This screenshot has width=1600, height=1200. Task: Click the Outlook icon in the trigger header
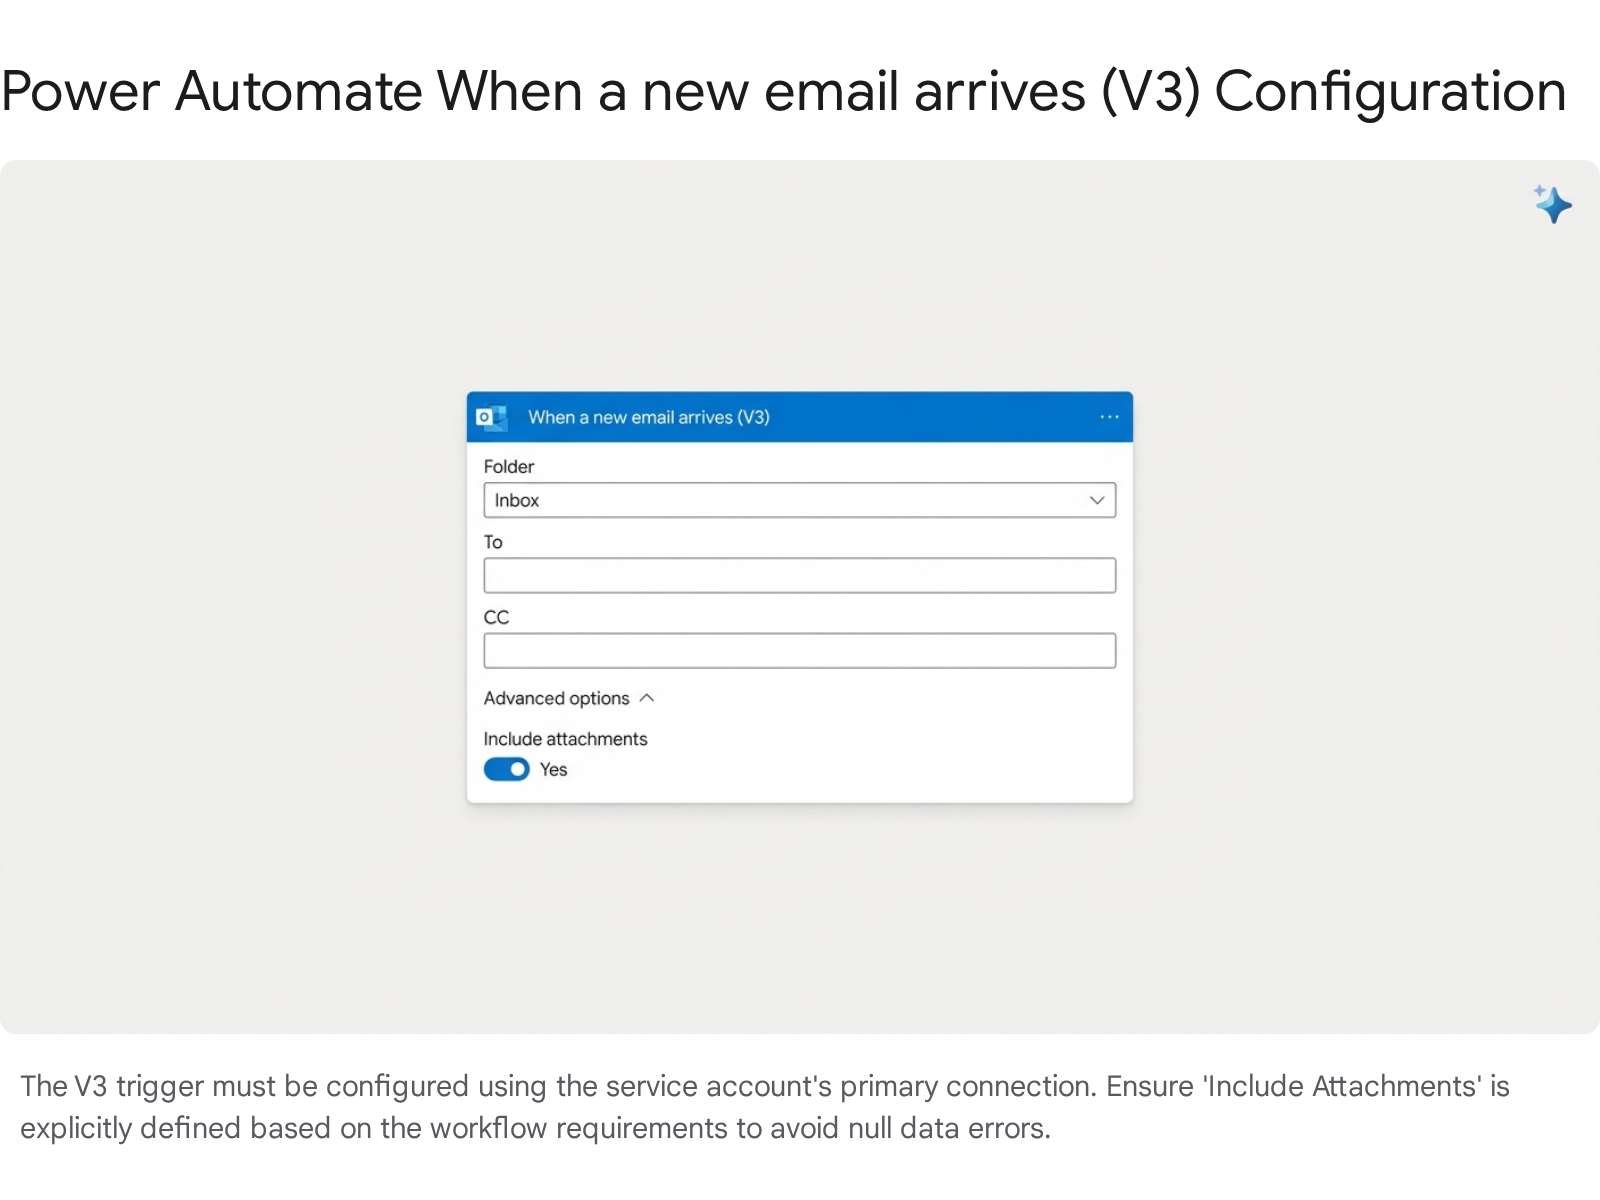point(491,417)
